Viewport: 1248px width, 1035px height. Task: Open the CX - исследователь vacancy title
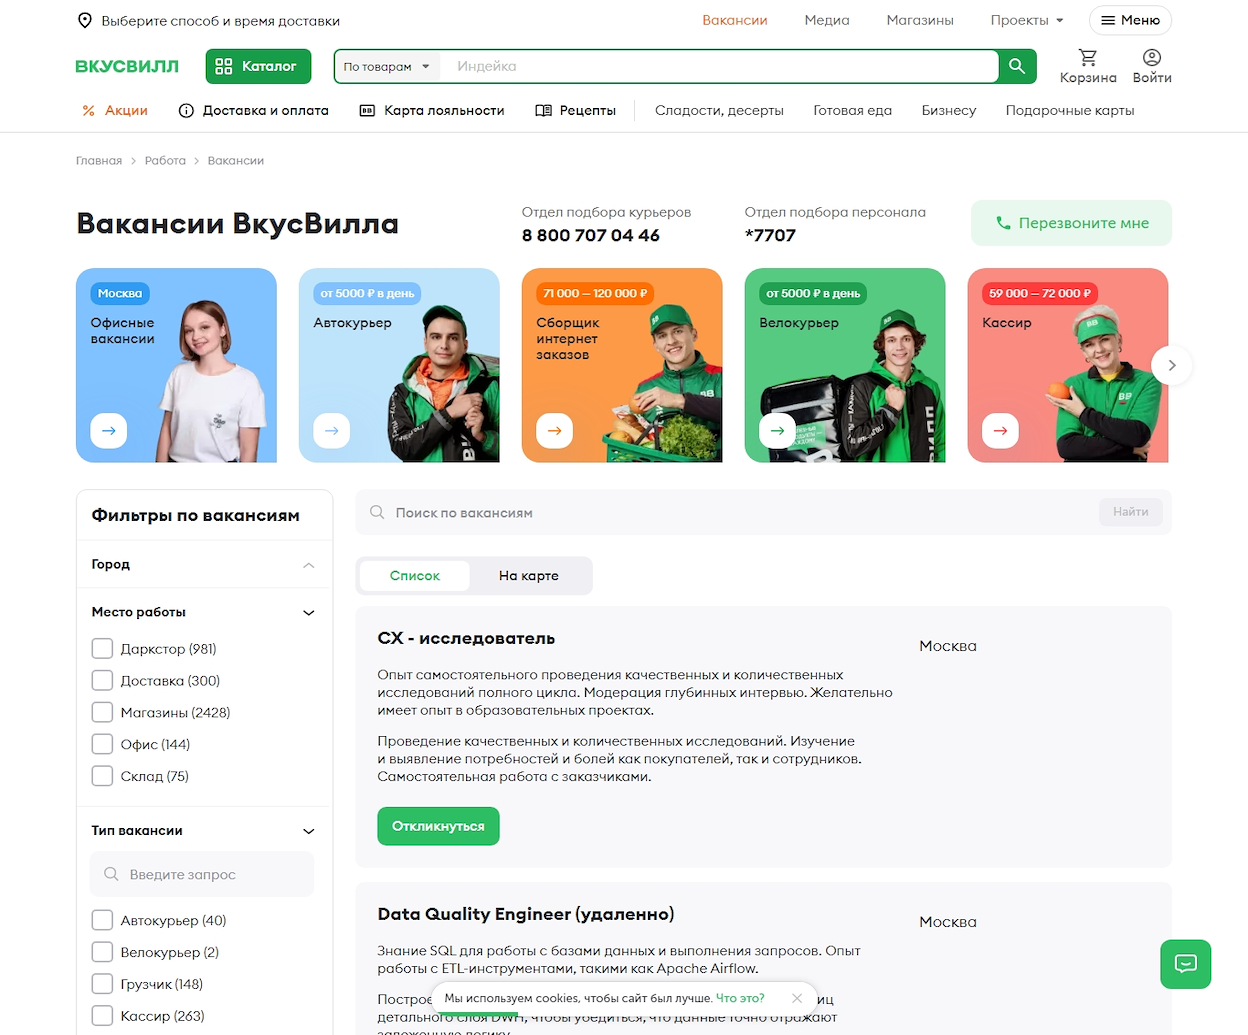[x=466, y=638]
